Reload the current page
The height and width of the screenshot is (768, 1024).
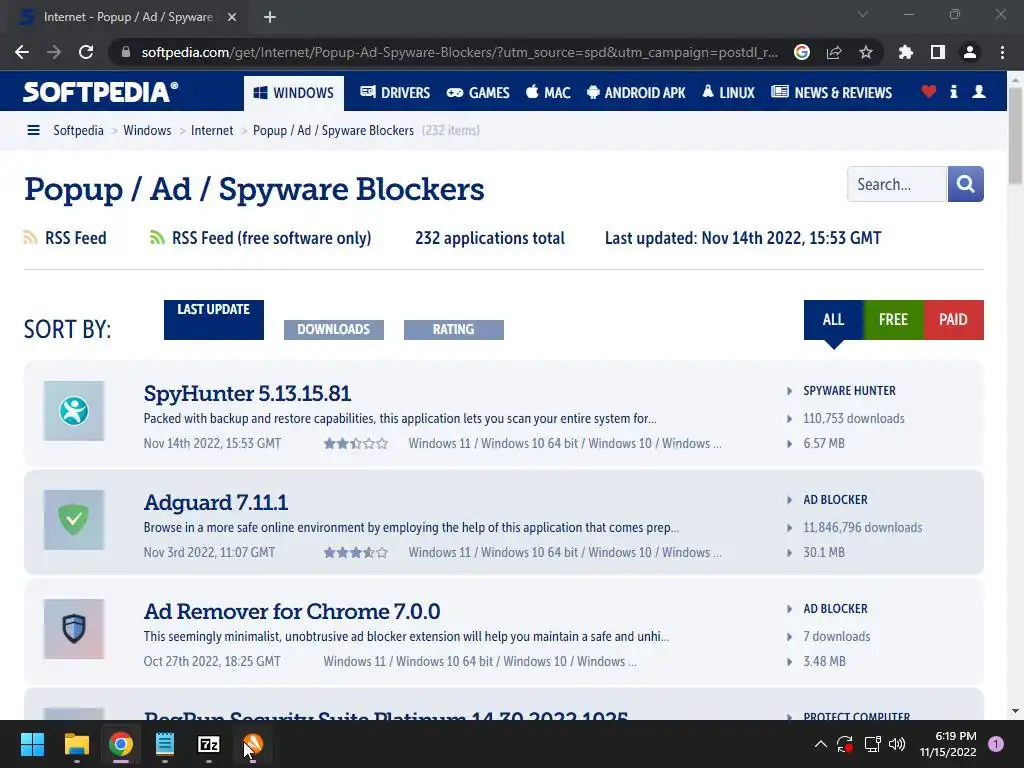[x=86, y=52]
